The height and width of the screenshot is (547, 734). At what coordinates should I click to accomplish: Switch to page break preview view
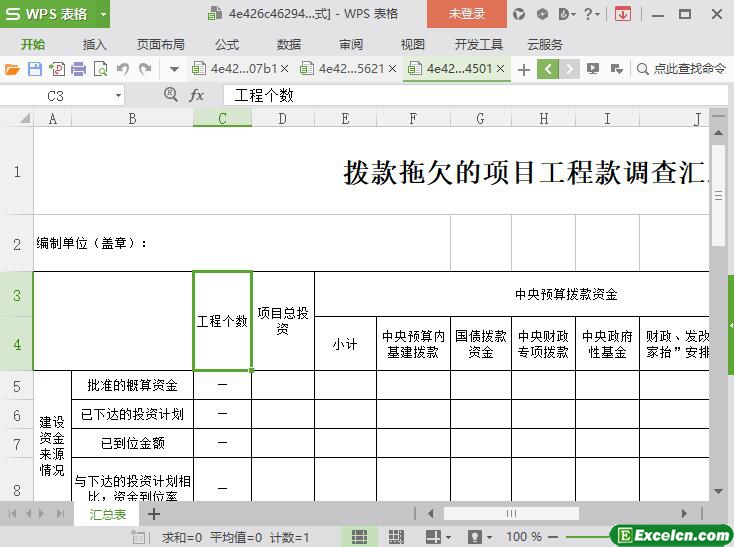396,537
